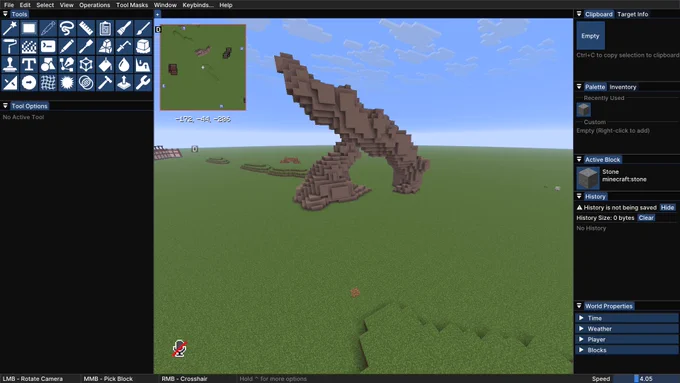
Task: Select the concentric rings Smooth tool
Action: point(86,82)
